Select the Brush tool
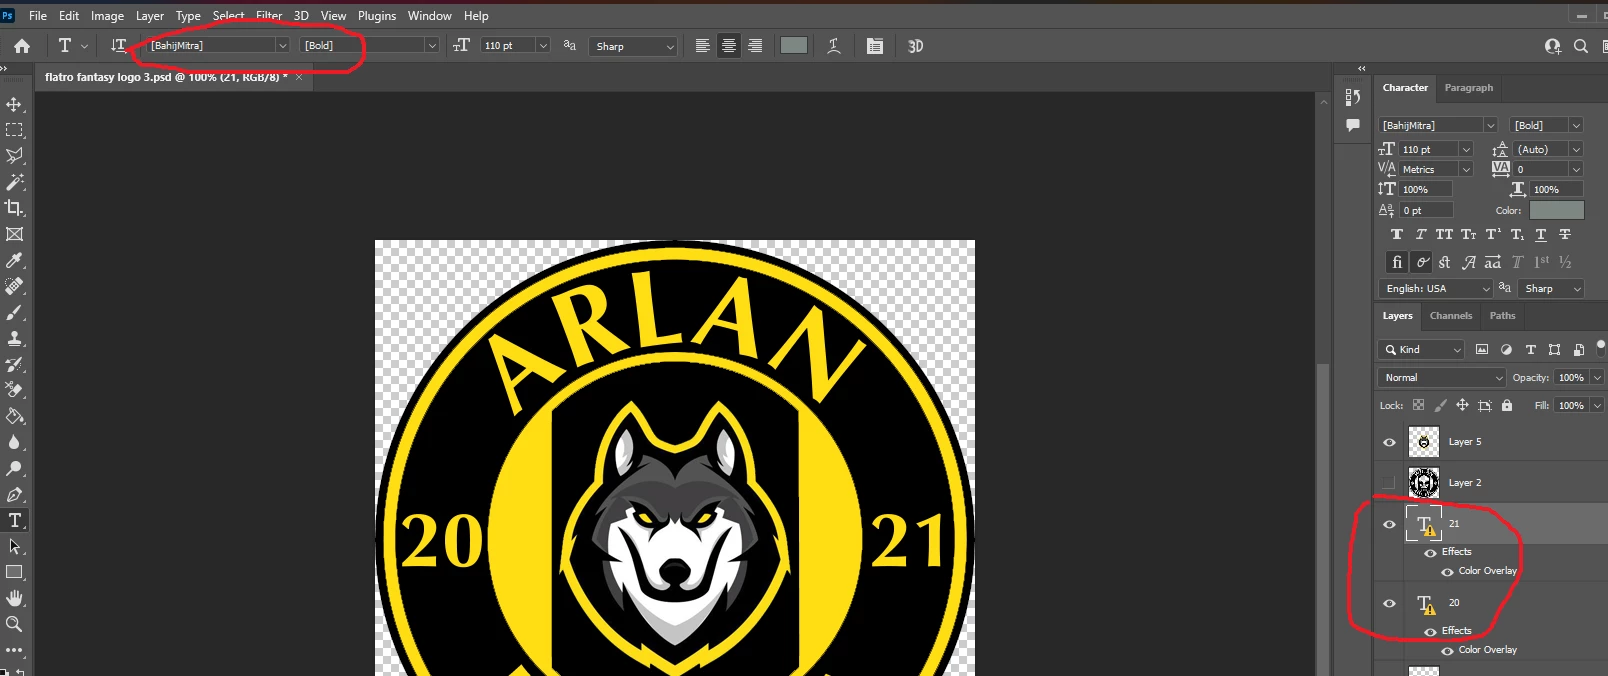This screenshot has width=1608, height=676. [x=14, y=312]
